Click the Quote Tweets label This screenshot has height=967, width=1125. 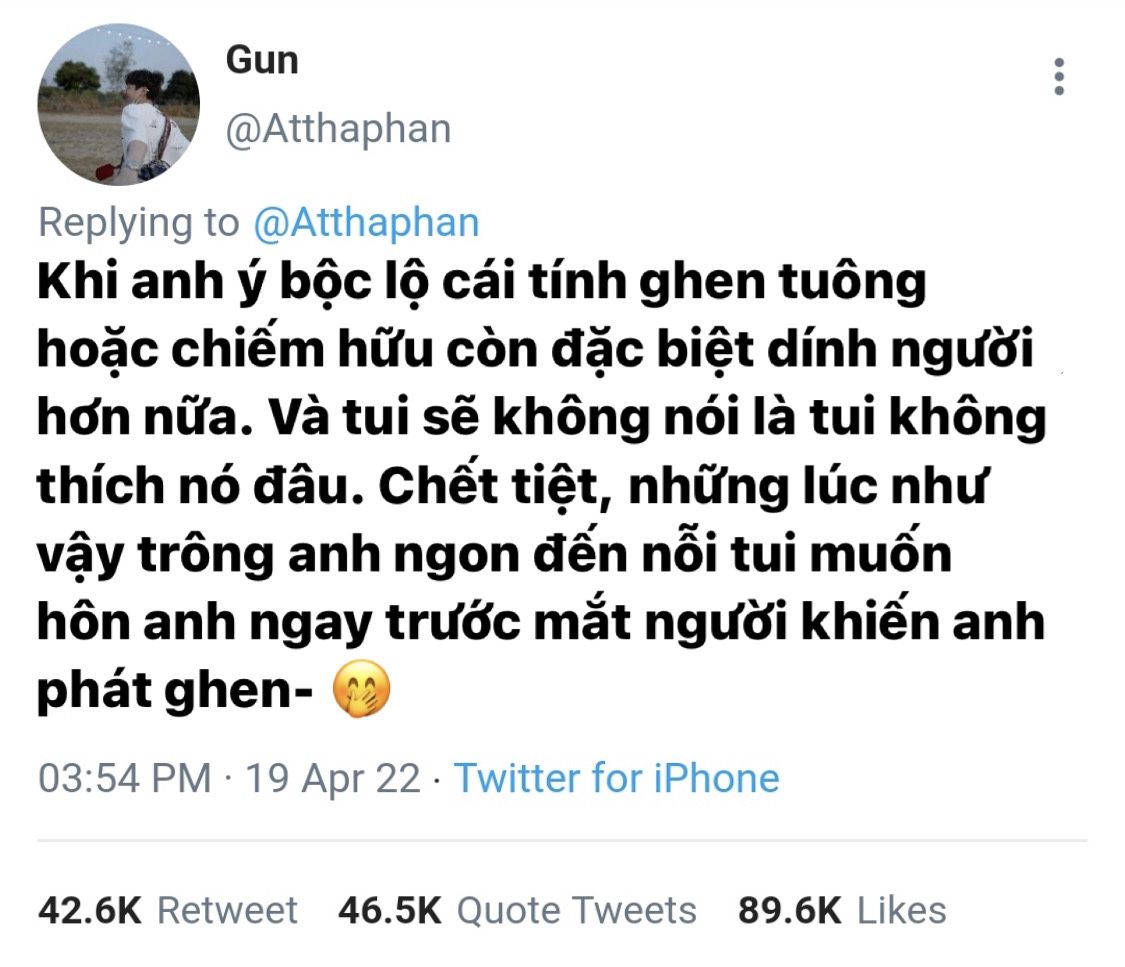(577, 910)
